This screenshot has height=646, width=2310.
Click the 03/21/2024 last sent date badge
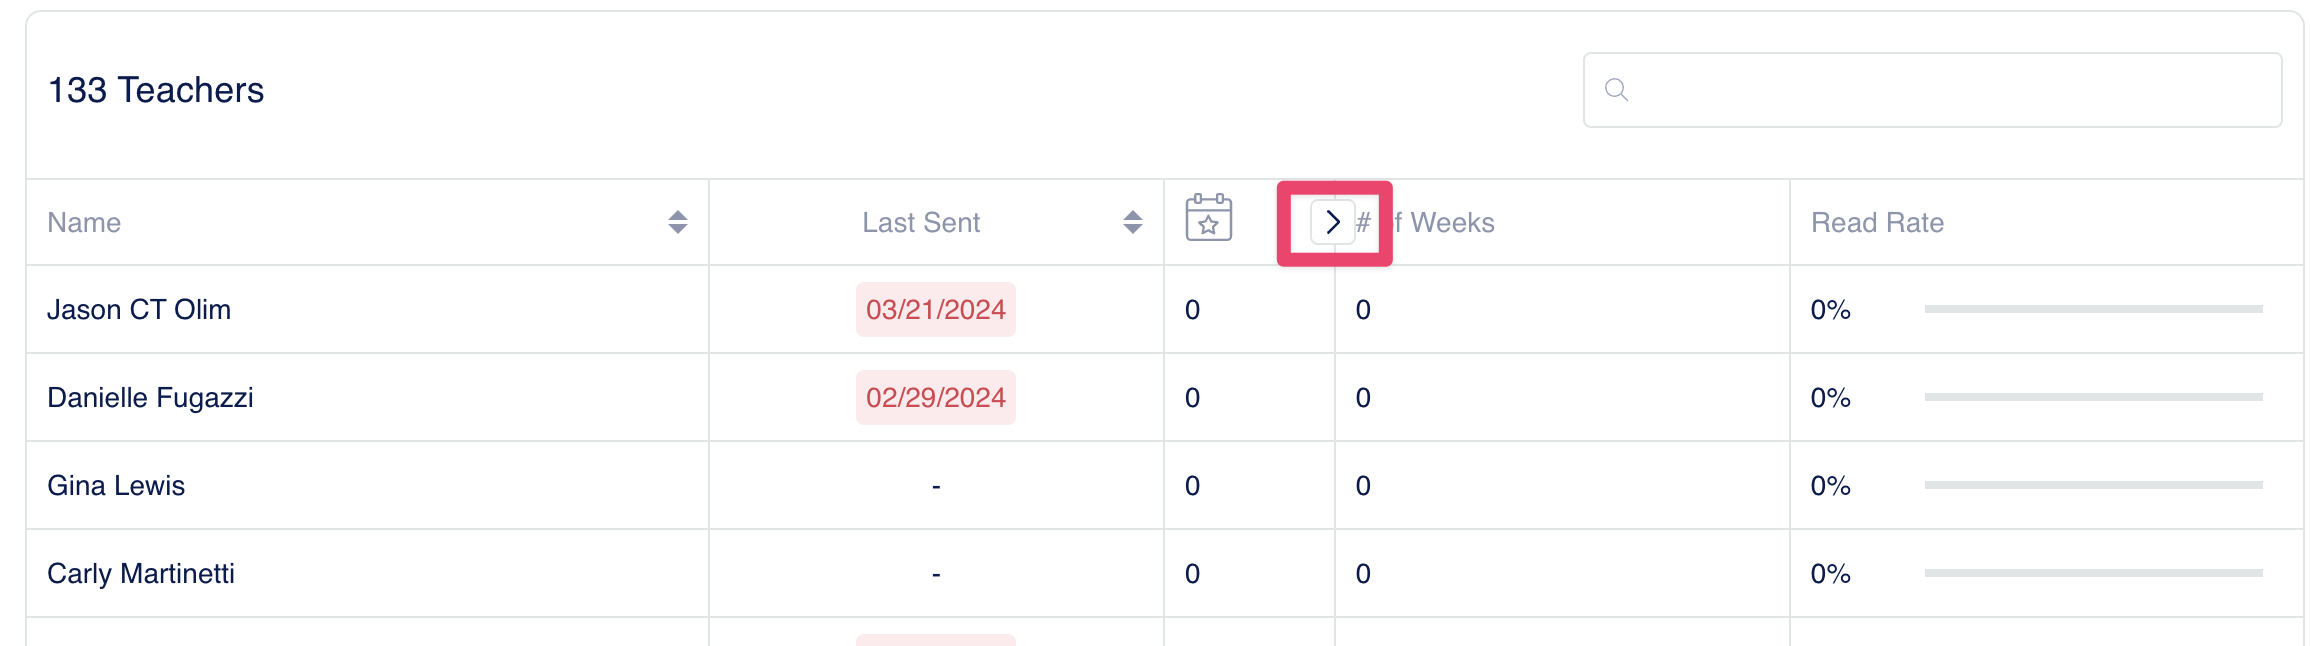(x=935, y=310)
